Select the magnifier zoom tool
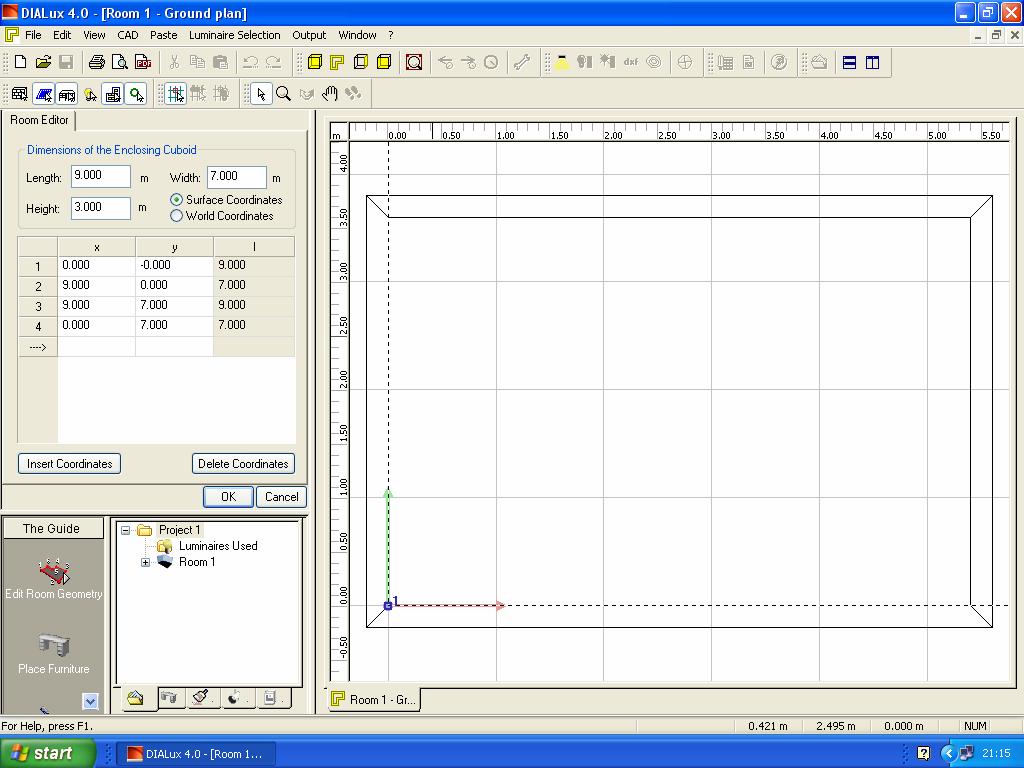The height and width of the screenshot is (768, 1024). pos(283,94)
